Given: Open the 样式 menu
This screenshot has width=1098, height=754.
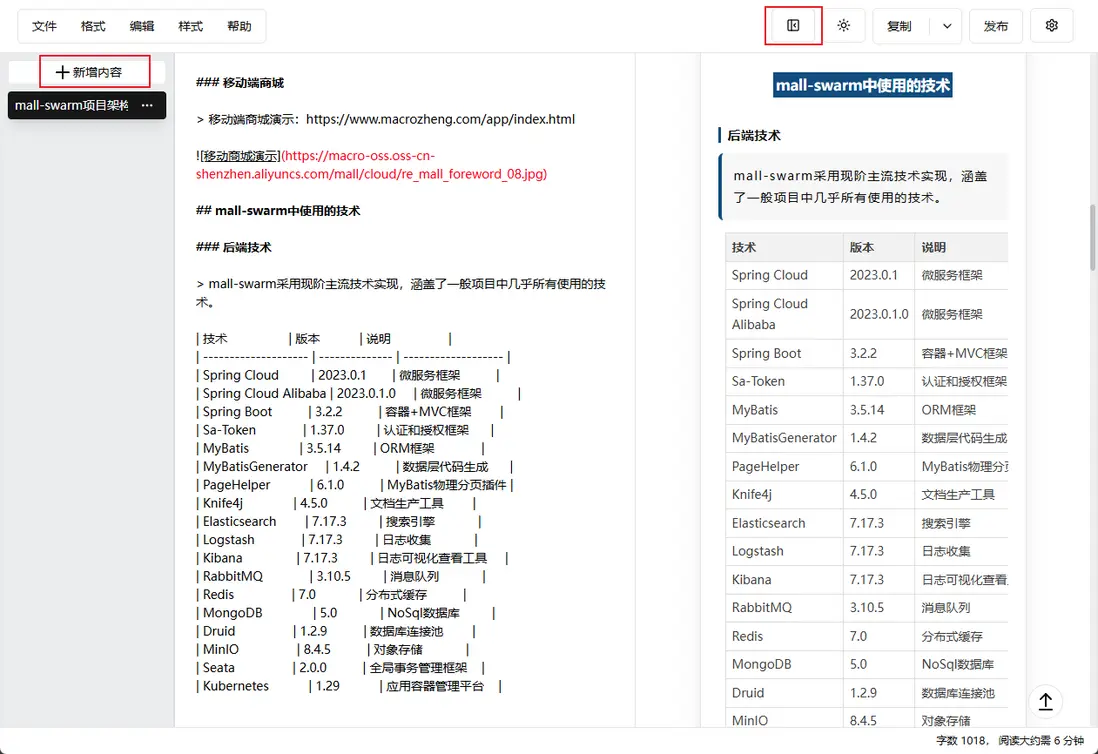Looking at the screenshot, I should tap(190, 26).
